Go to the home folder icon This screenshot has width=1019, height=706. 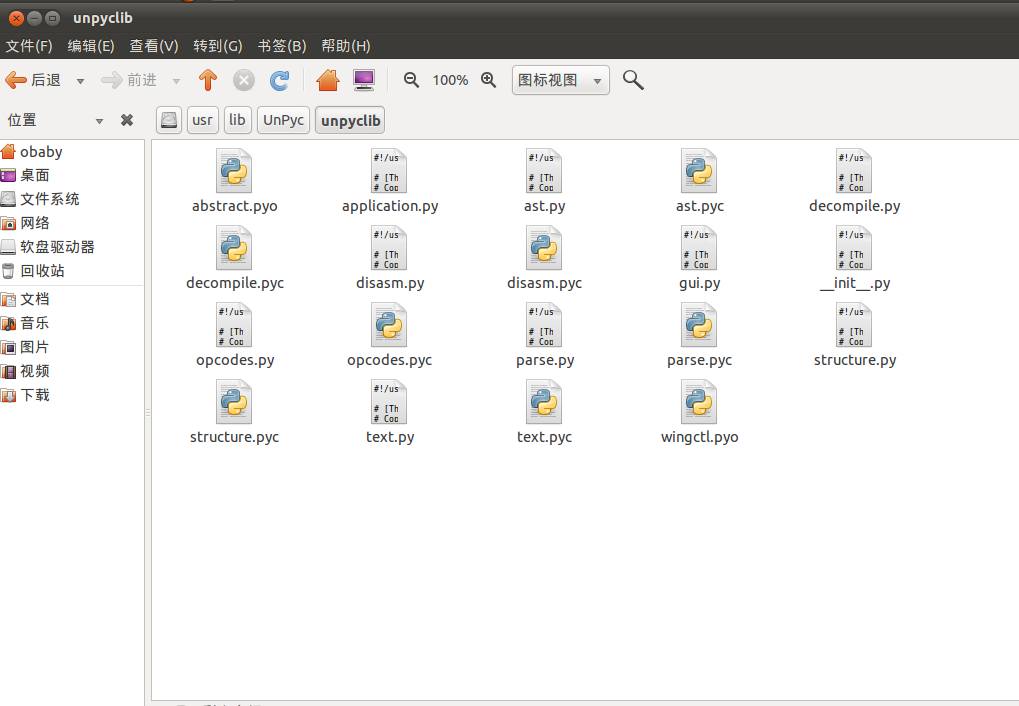(328, 80)
